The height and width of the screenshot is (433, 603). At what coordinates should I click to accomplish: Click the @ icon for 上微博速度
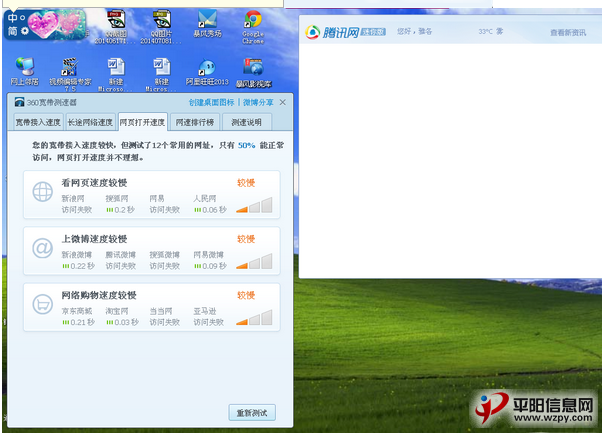point(42,248)
